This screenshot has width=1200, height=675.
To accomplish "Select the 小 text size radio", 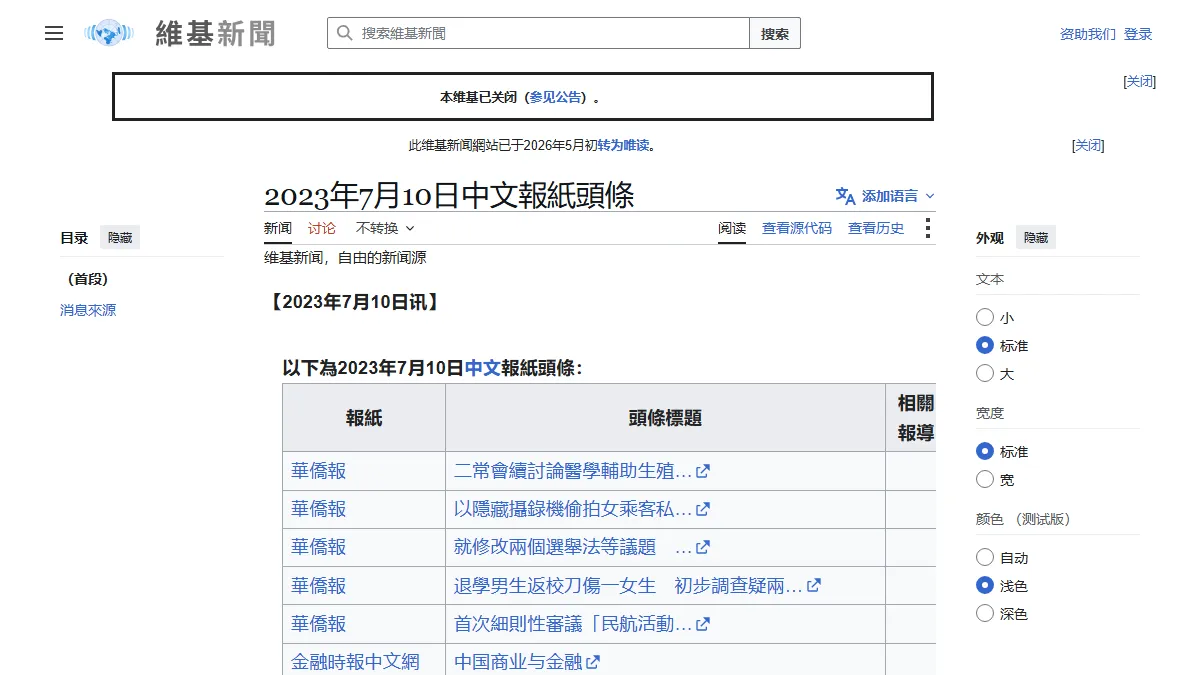I will tap(985, 317).
